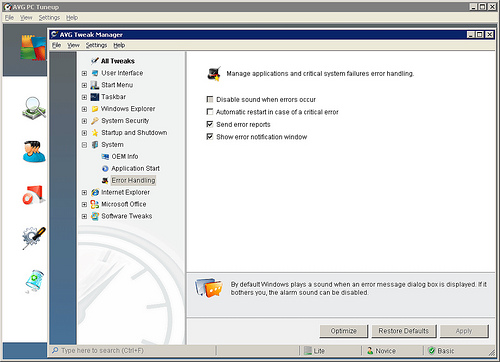Expand the Software Tweaks tree node

(x=84, y=216)
